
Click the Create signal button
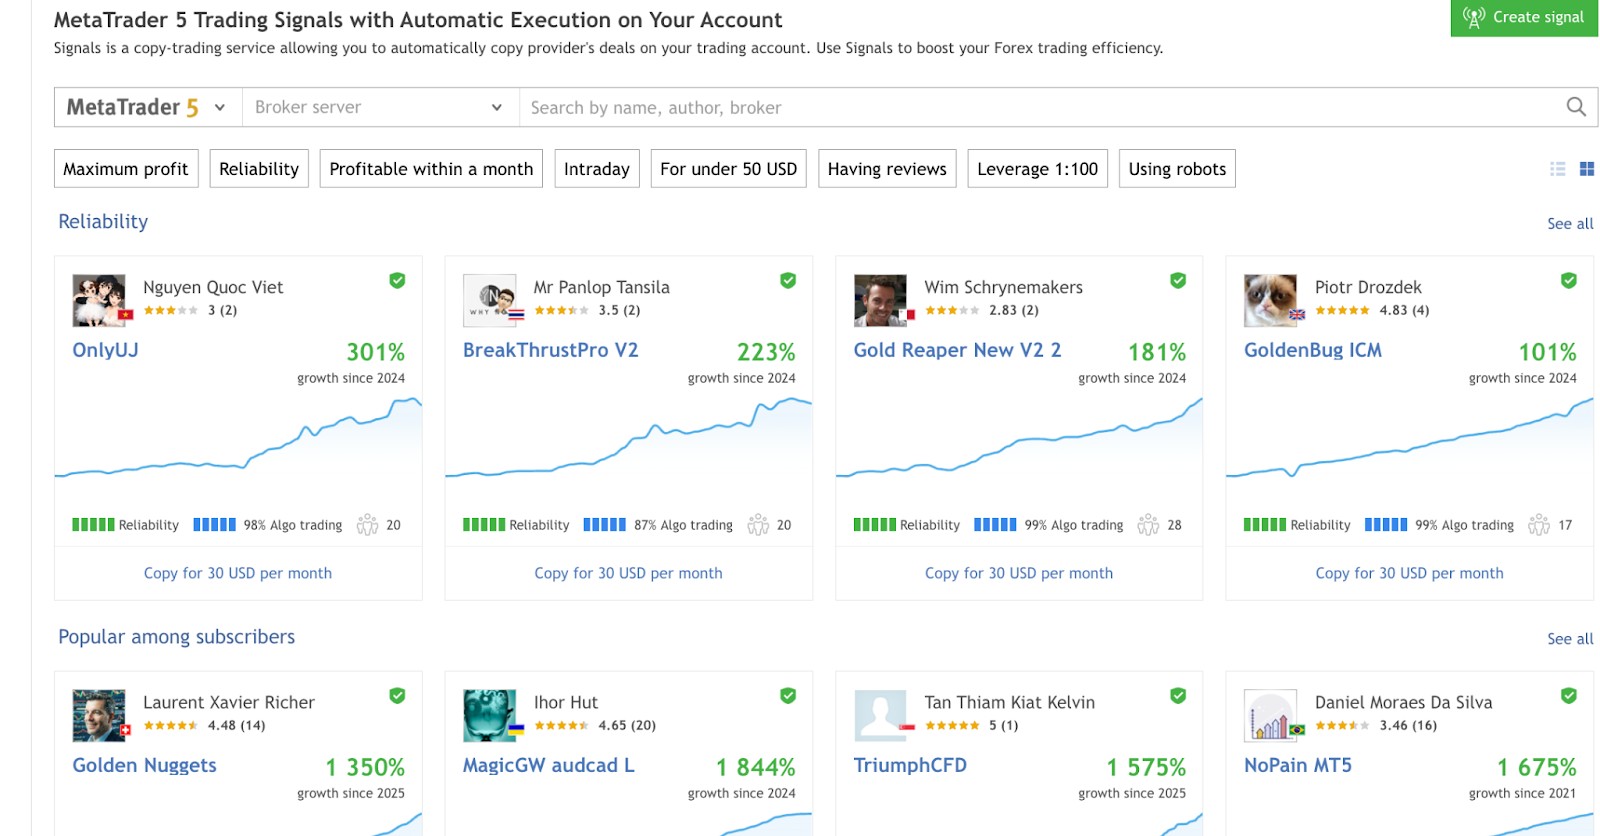(x=1524, y=17)
